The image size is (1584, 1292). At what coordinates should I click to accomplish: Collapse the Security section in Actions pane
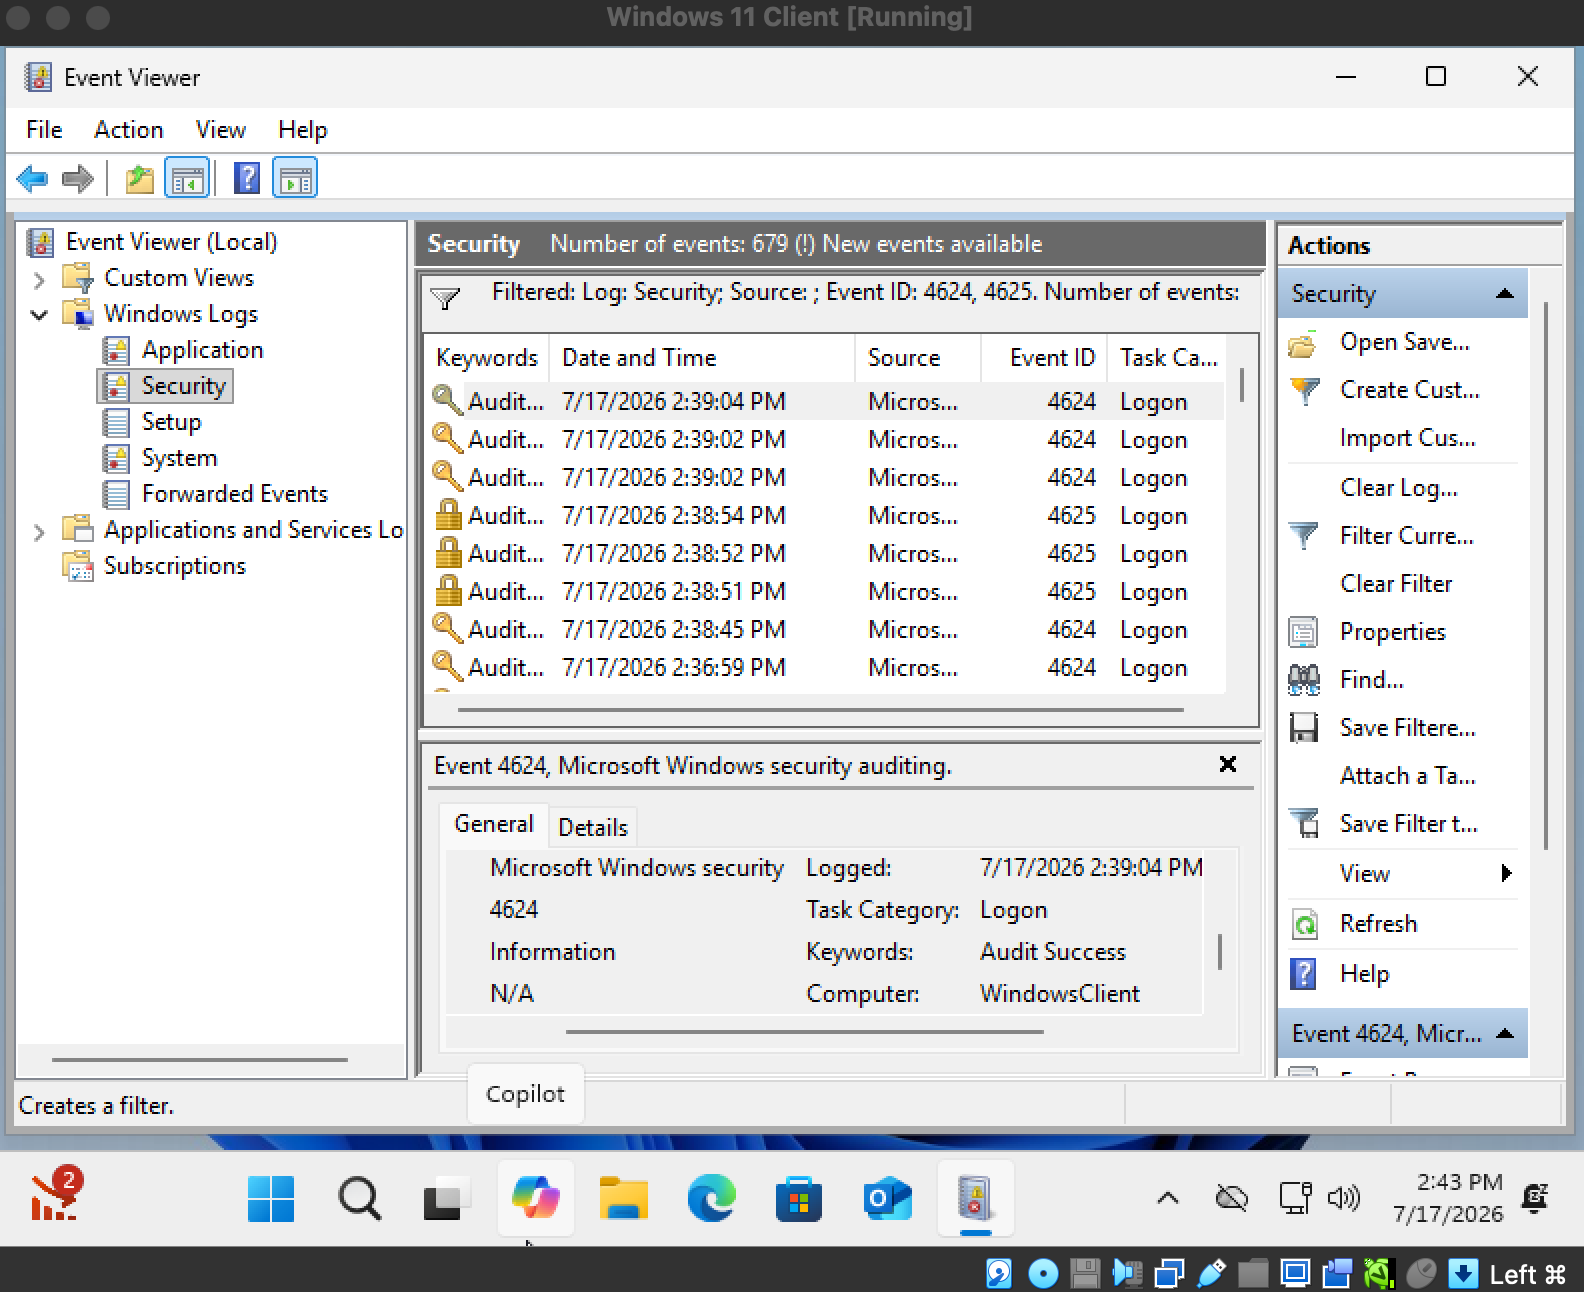(x=1504, y=294)
